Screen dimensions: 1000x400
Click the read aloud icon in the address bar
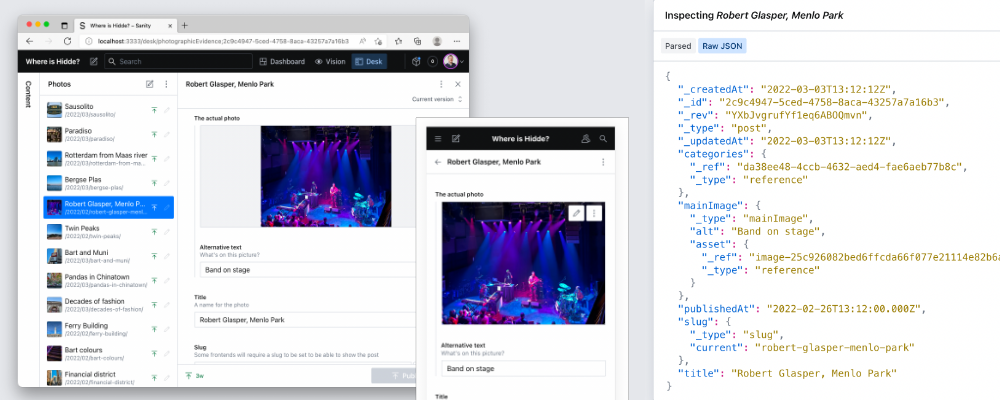click(x=362, y=41)
